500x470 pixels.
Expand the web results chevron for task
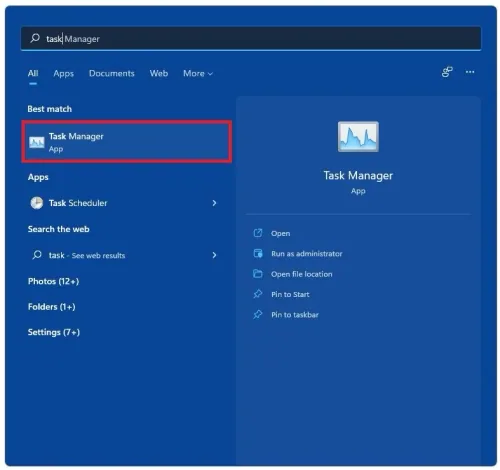click(214, 255)
